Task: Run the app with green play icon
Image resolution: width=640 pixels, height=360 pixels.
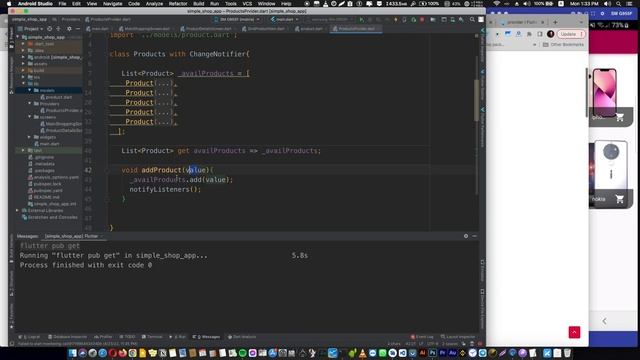Action: [361, 19]
